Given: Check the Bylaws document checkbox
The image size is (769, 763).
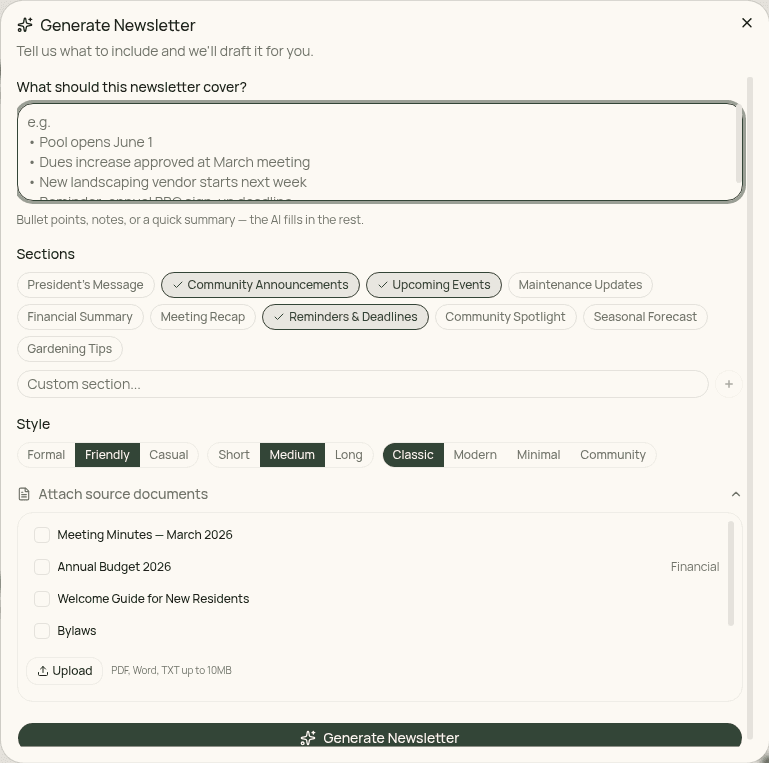Looking at the screenshot, I should coord(42,631).
